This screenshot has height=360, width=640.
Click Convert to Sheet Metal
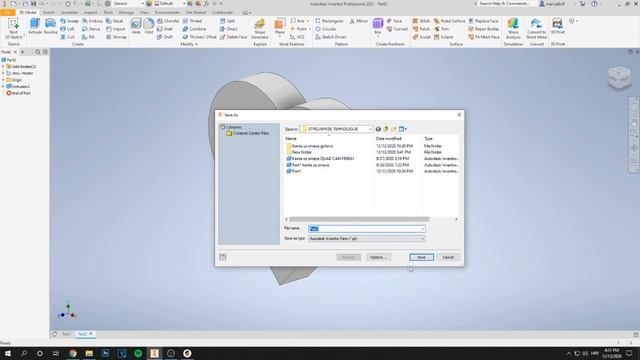537,29
